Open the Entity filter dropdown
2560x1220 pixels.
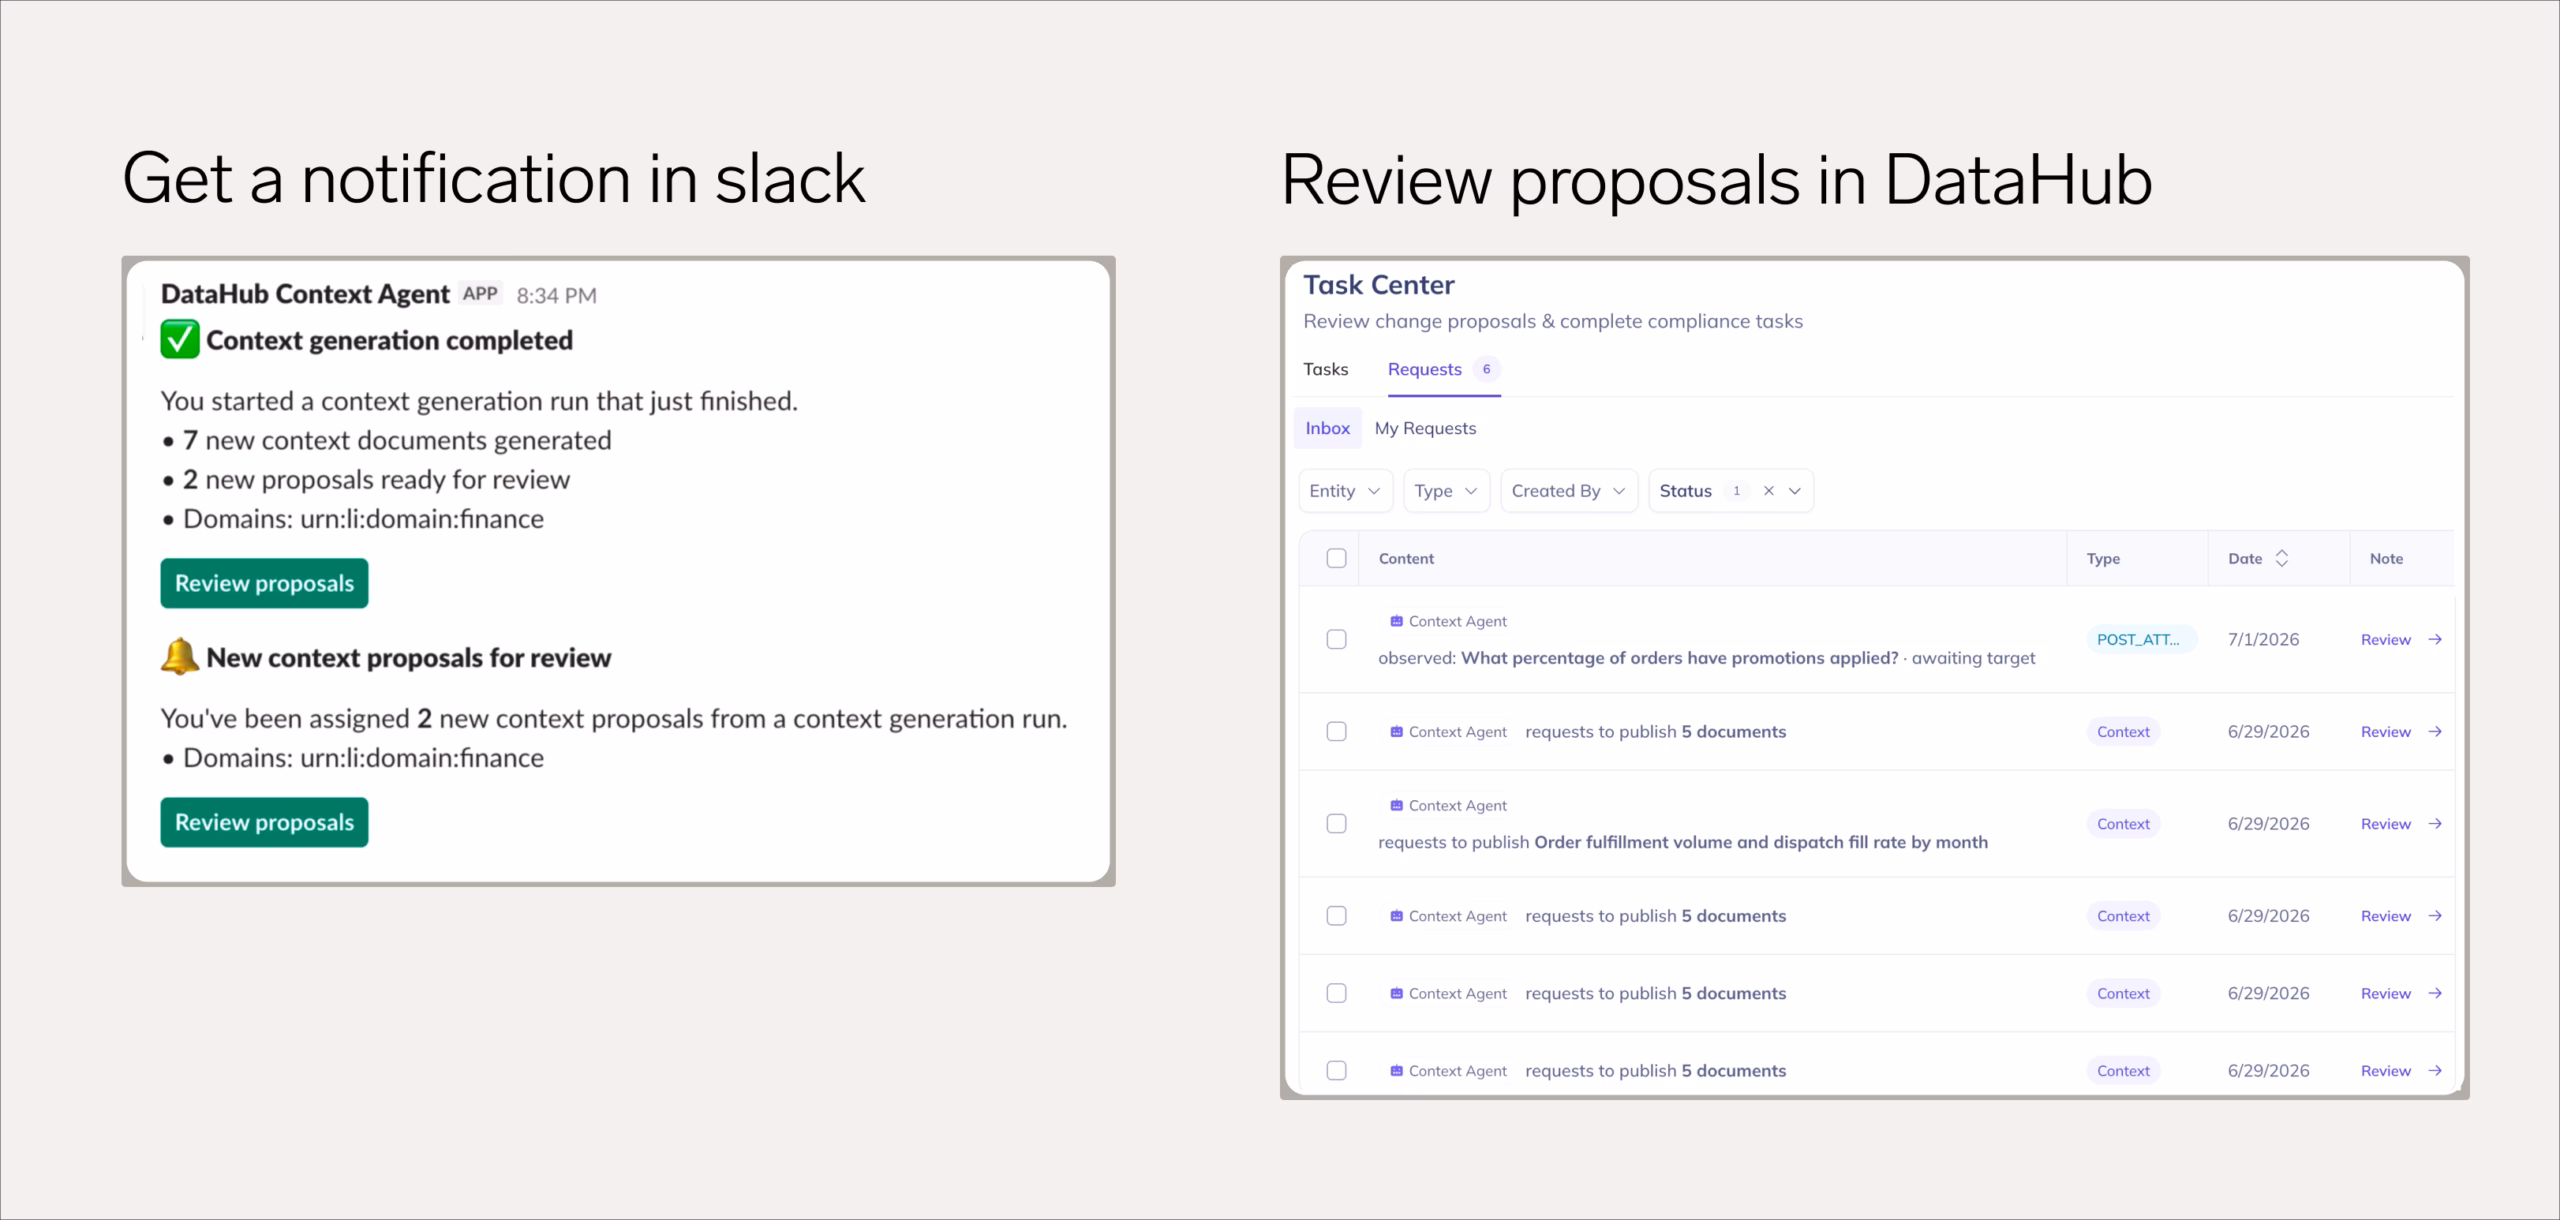point(1345,491)
